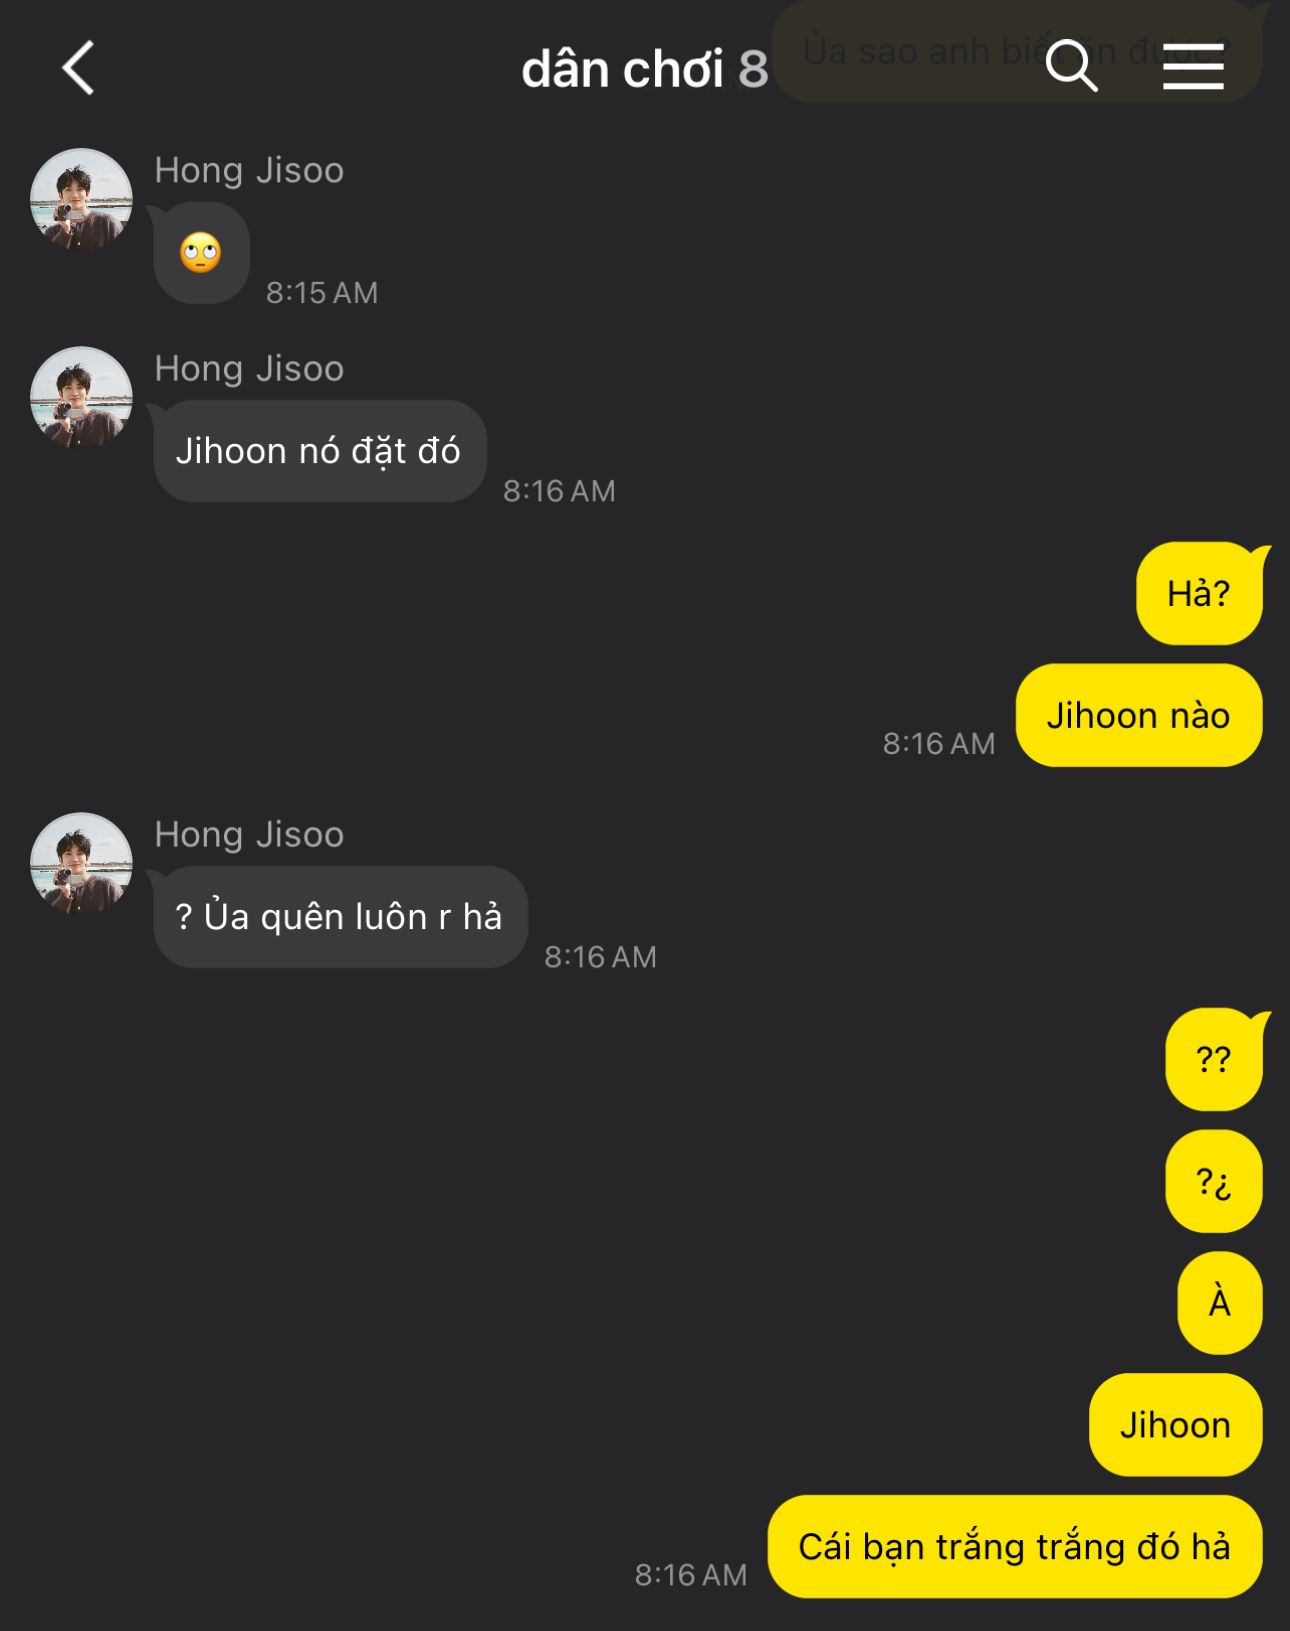This screenshot has width=1290, height=1631.
Task: Tap Hong Jisoo name above emoji message
Action: pyautogui.click(x=249, y=170)
